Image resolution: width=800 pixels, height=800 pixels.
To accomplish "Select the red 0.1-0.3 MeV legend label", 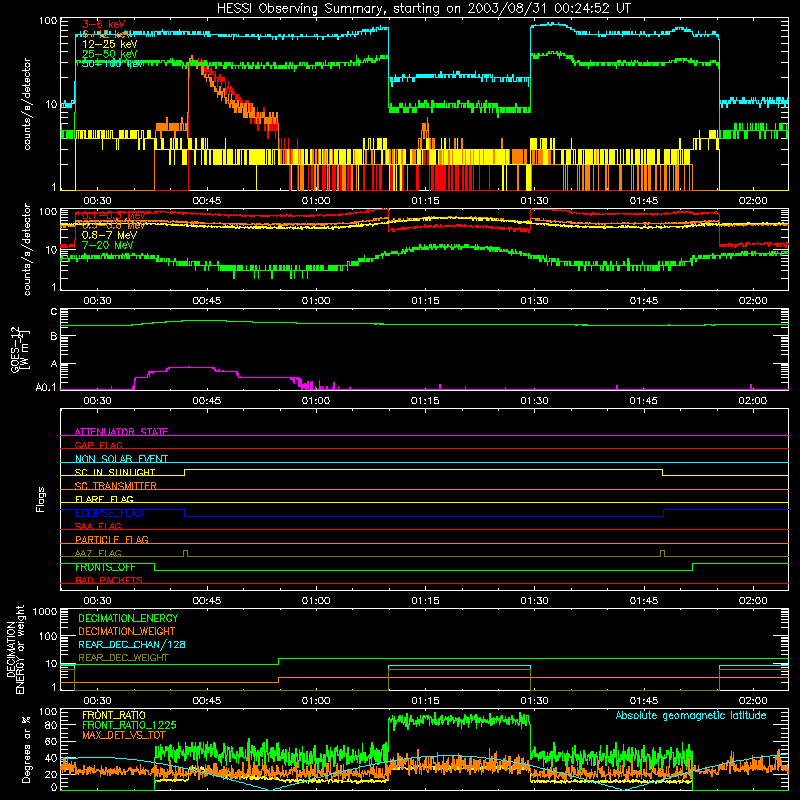I will pos(113,215).
